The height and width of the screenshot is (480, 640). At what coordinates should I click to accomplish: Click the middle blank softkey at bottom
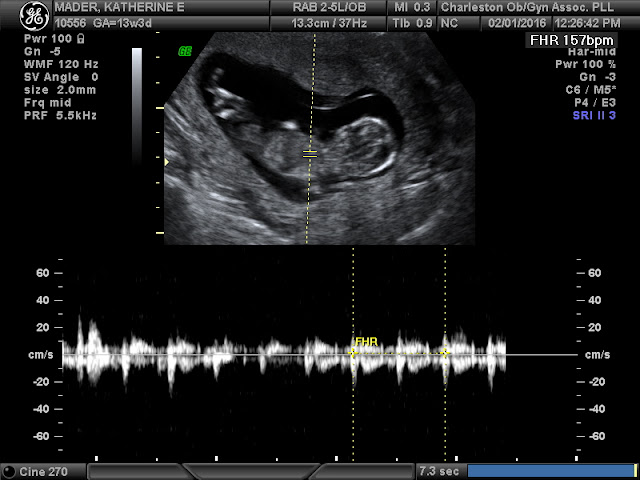[251, 471]
